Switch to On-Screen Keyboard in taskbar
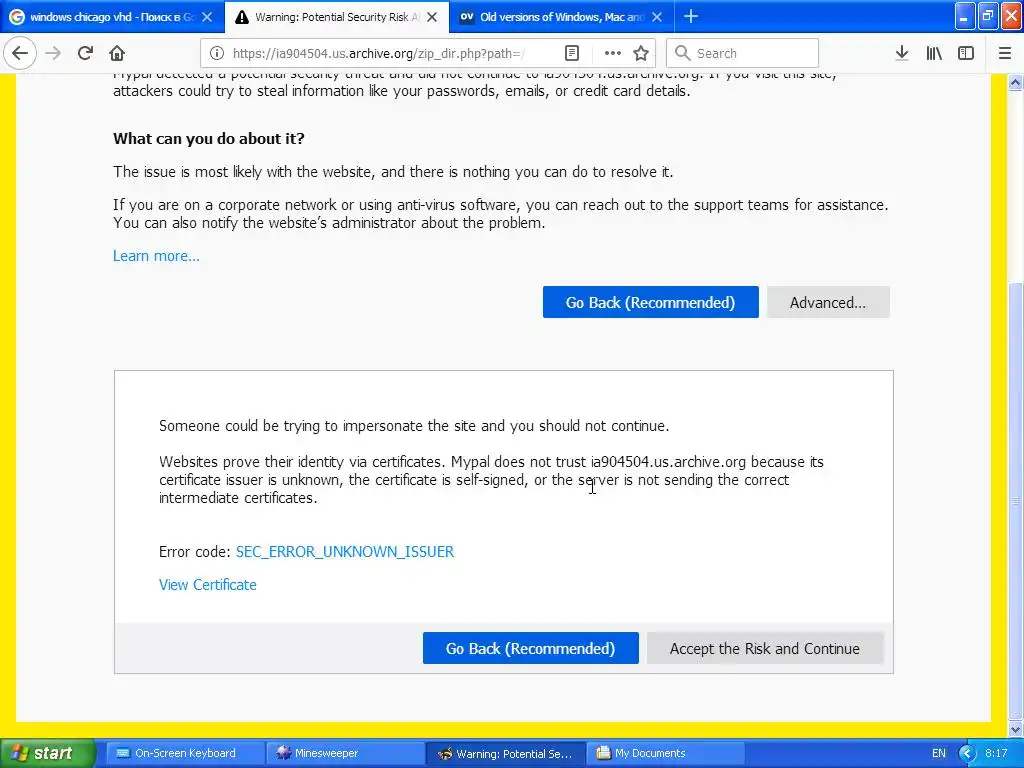This screenshot has height=768, width=1024. [183, 754]
